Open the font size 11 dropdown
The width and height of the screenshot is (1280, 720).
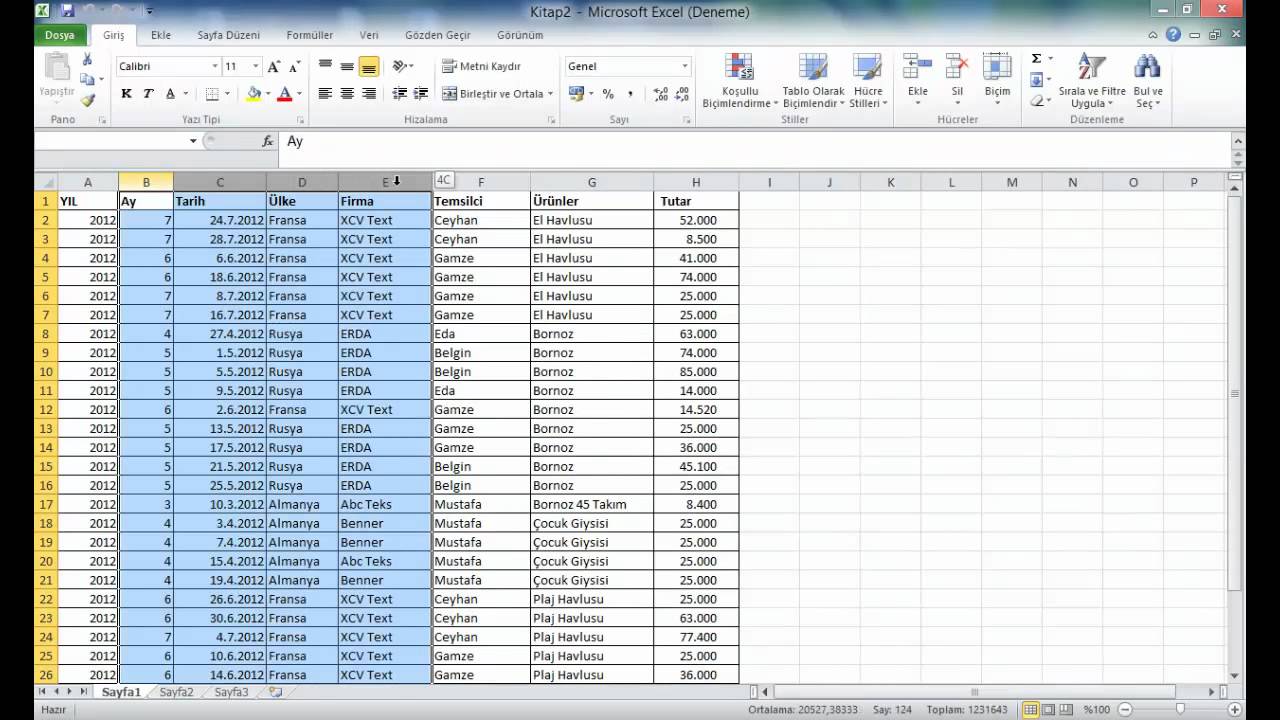pos(255,66)
